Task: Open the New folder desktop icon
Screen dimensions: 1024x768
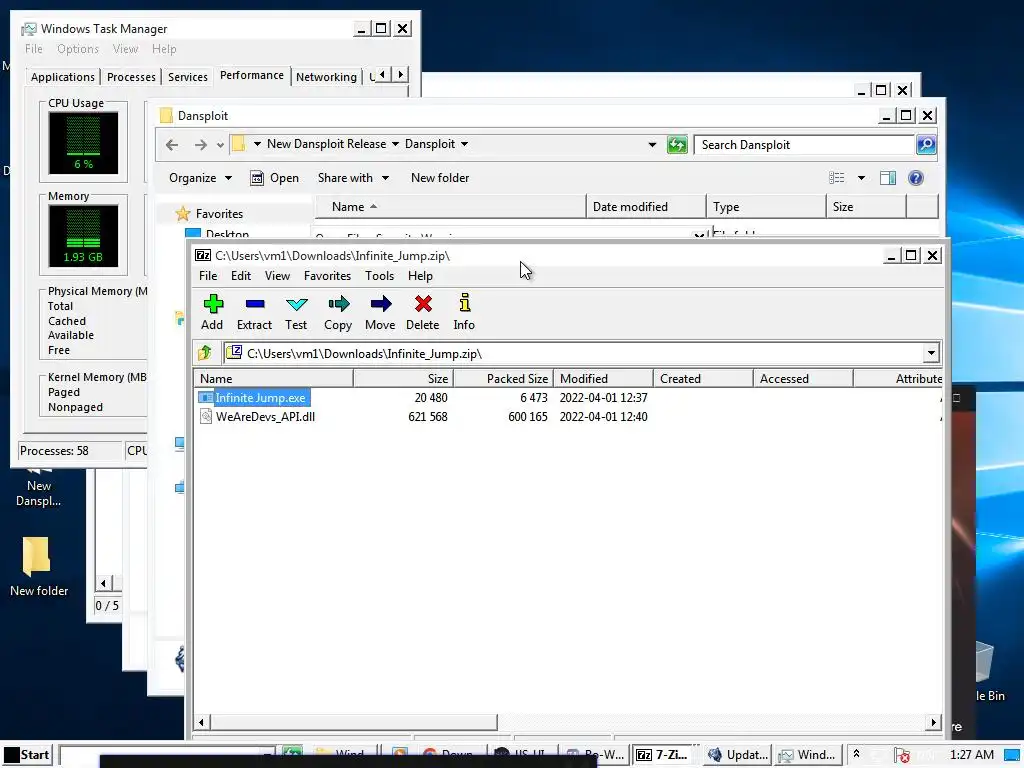Action: [37, 566]
